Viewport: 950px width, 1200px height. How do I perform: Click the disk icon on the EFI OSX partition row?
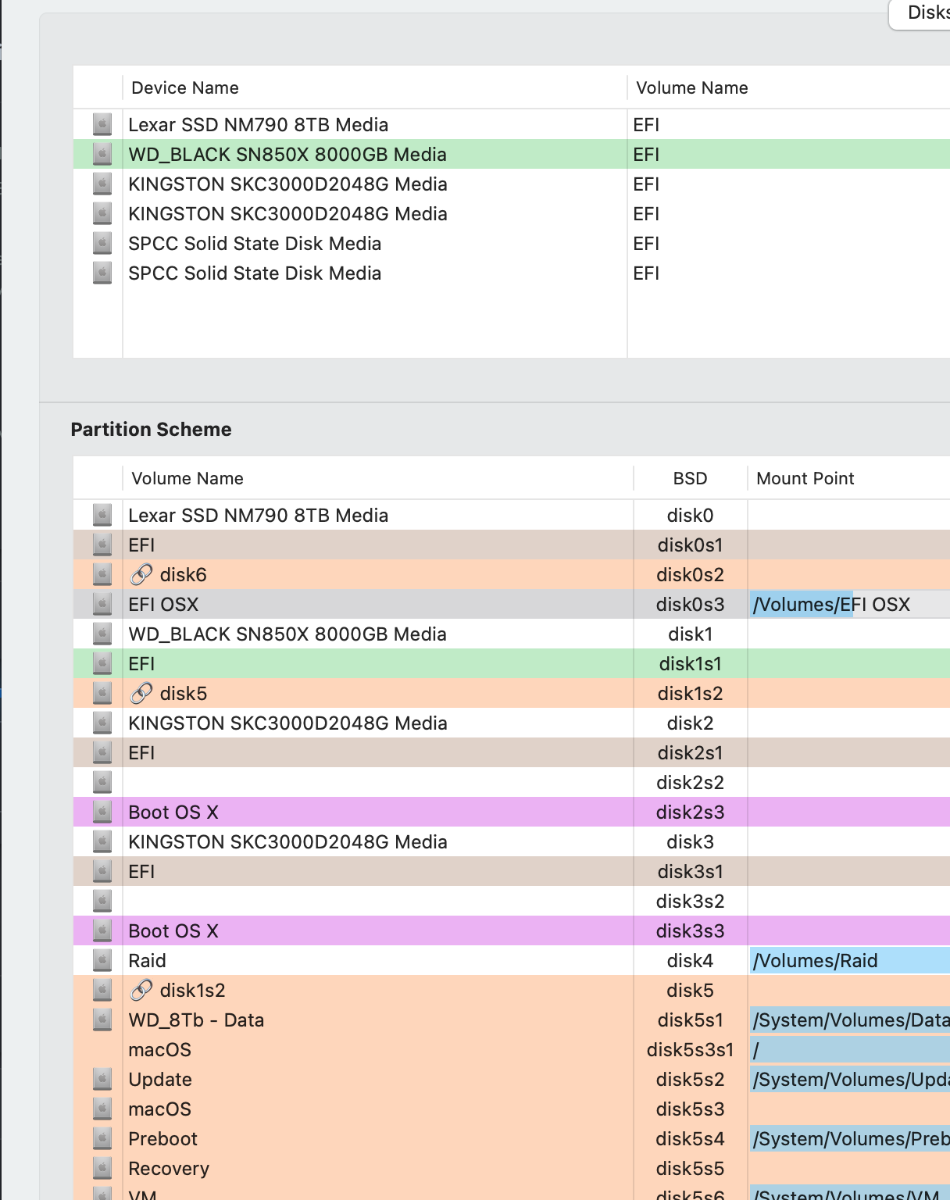click(x=102, y=605)
